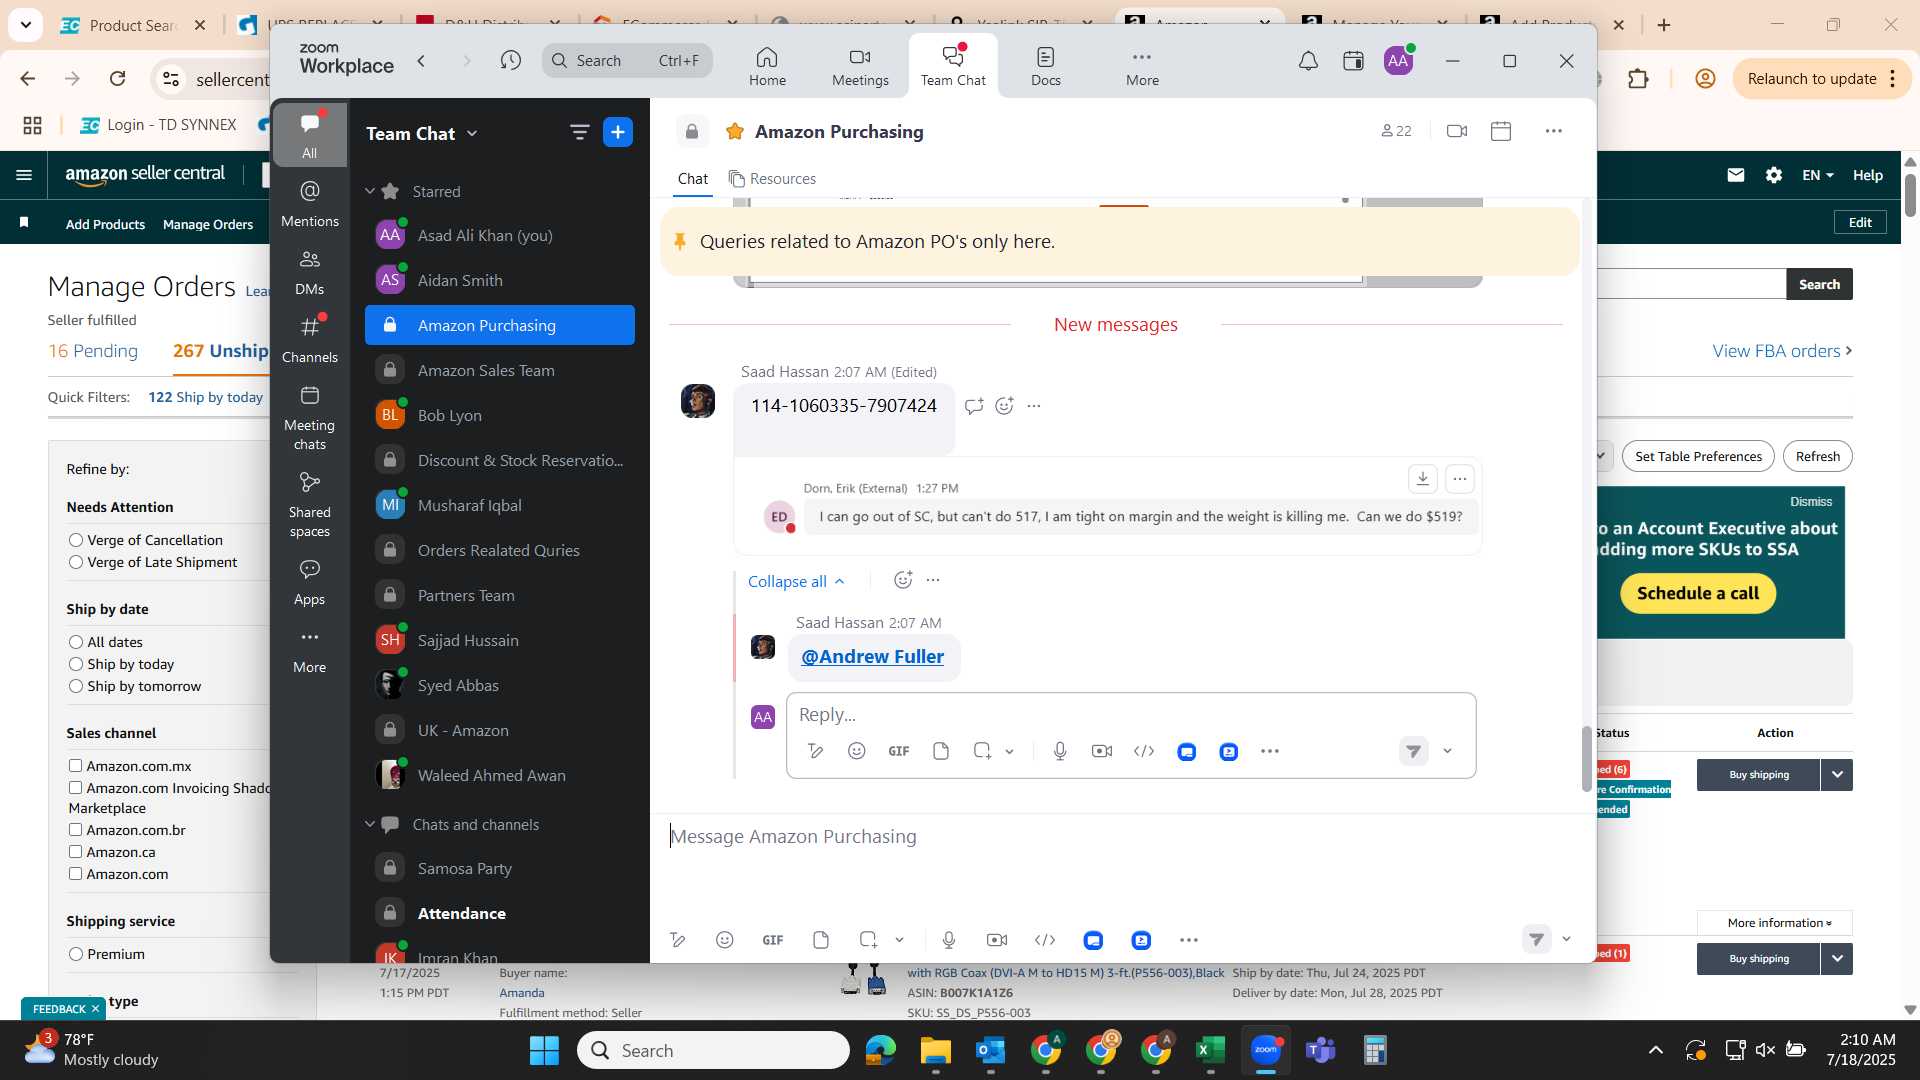Screen dimensions: 1920x1080
Task: Open the EN language dropdown in Seller Central
Action: pyautogui.click(x=1817, y=175)
